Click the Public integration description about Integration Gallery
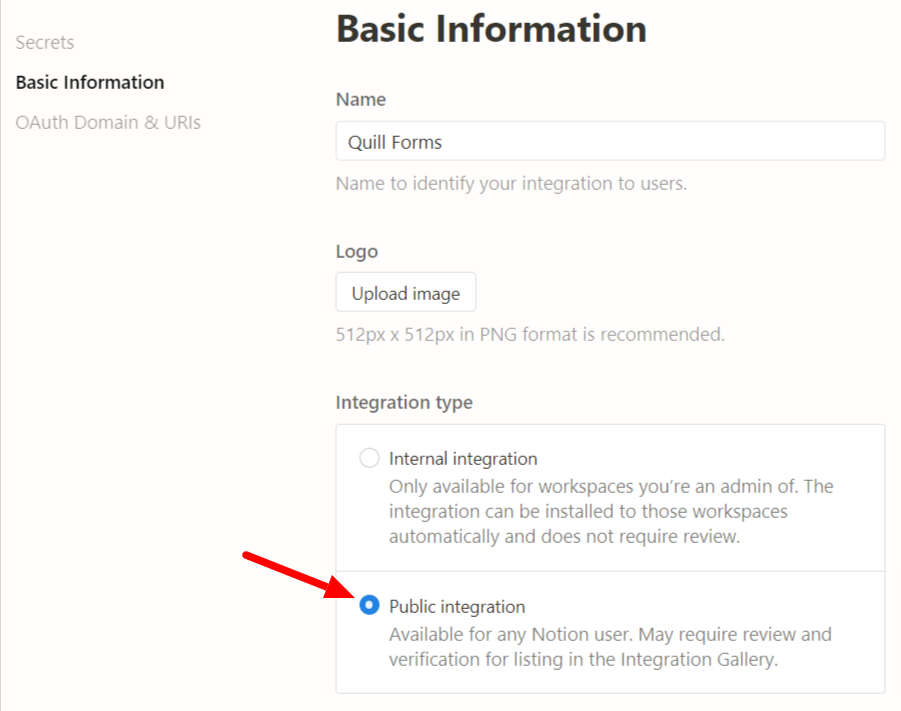The image size is (901, 711). point(610,647)
